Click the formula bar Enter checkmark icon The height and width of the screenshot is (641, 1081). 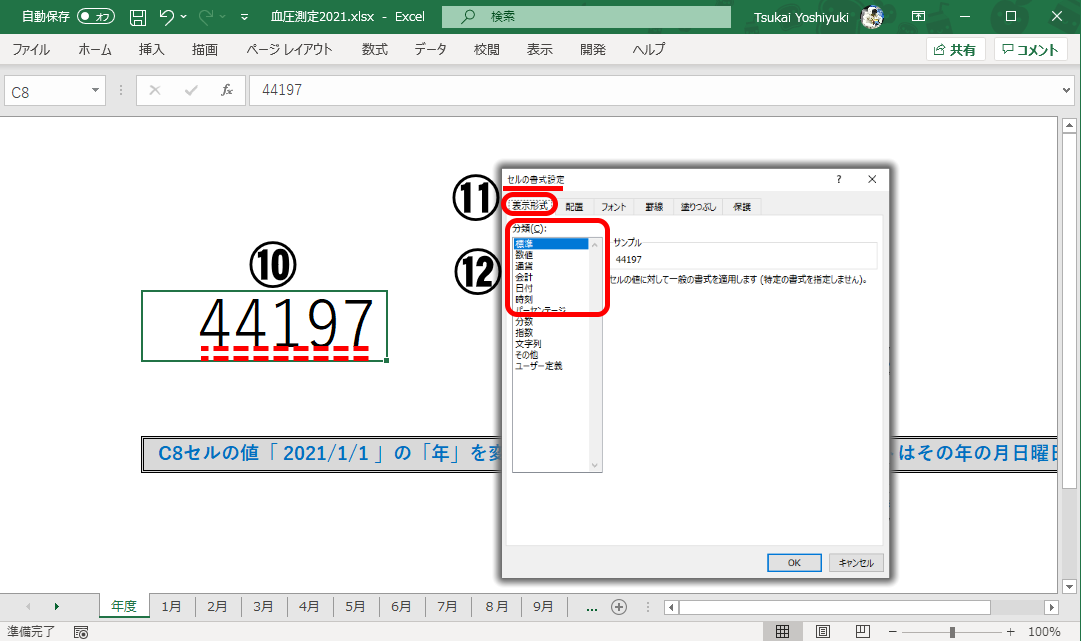coord(191,90)
